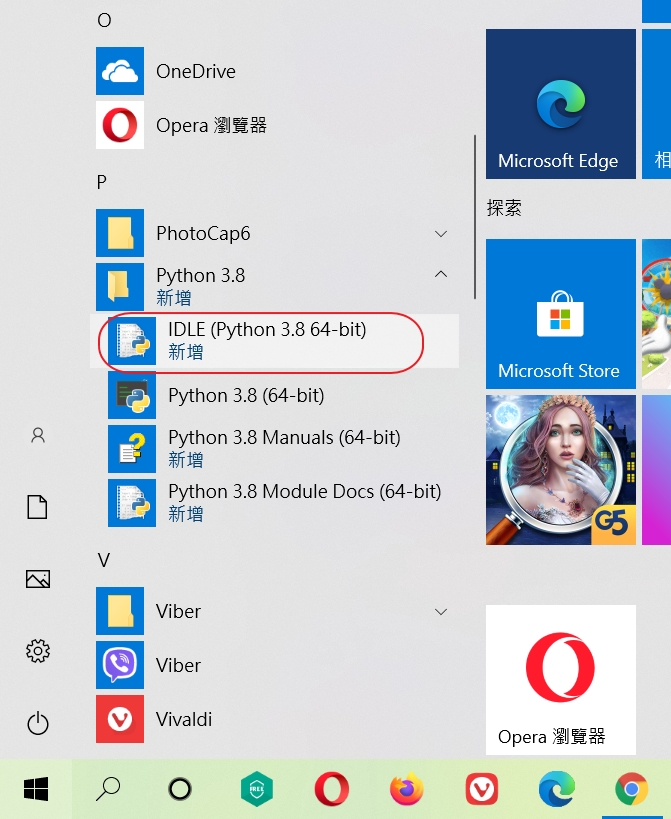The height and width of the screenshot is (819, 671).
Task: Expand the PhotoCap6 folder chevron
Action: pyautogui.click(x=441, y=233)
